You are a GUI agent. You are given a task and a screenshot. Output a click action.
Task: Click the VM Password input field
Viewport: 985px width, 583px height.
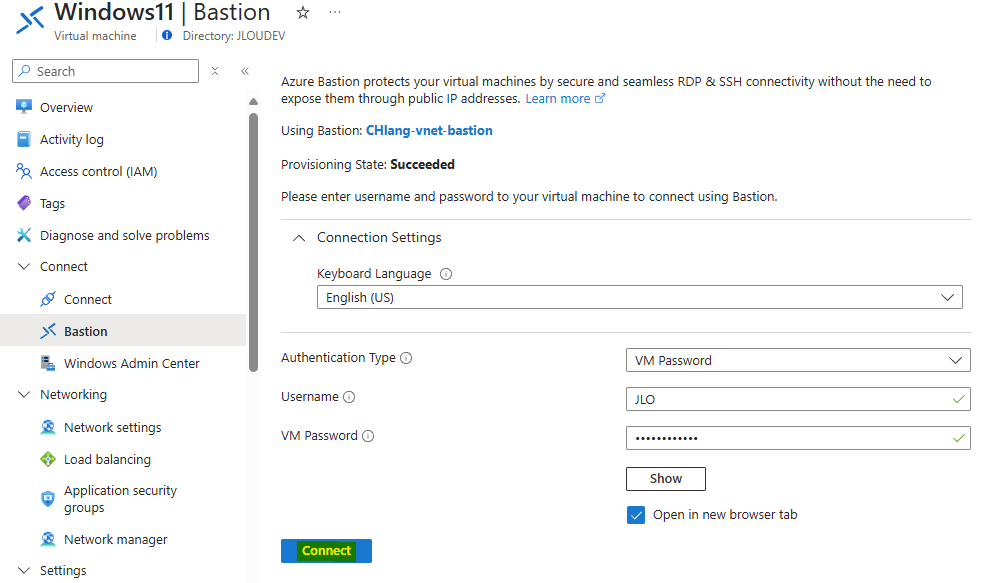click(798, 438)
